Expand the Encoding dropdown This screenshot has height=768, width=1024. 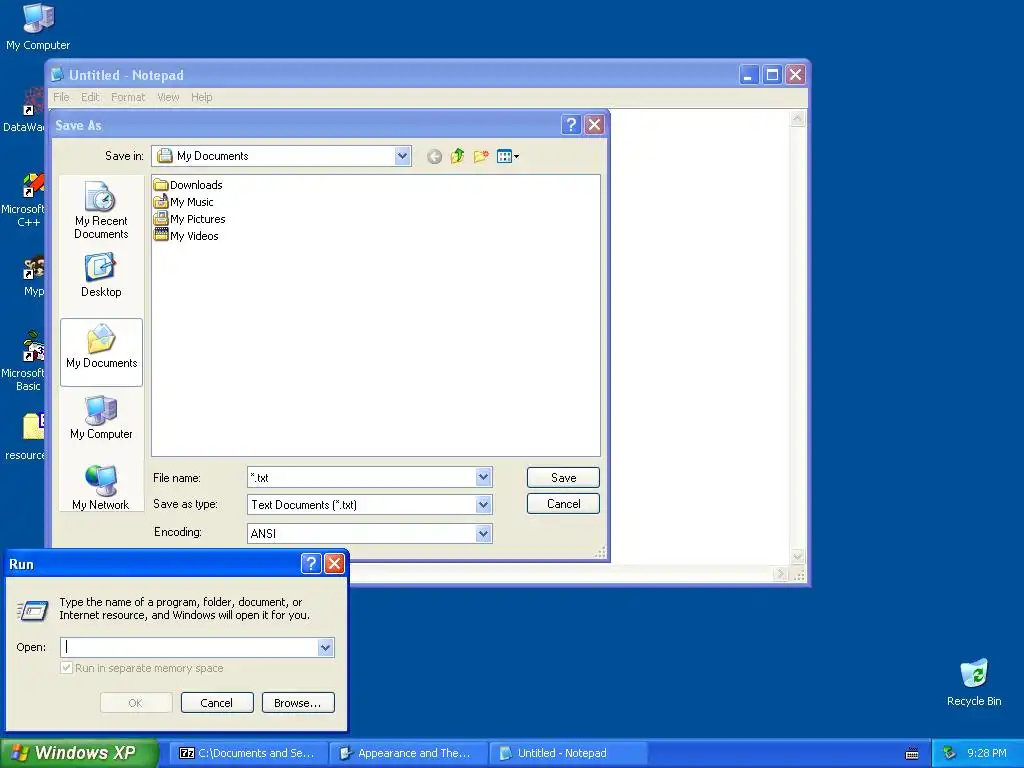[x=483, y=534]
